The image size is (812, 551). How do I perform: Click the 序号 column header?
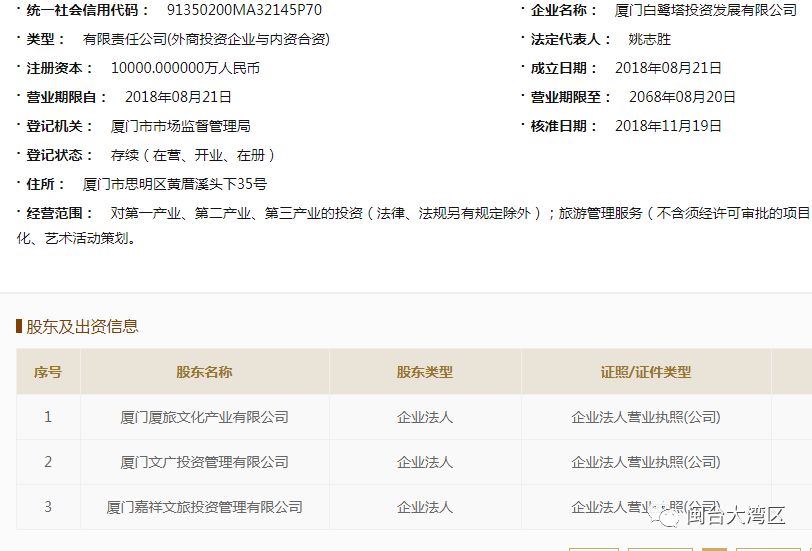click(x=48, y=372)
